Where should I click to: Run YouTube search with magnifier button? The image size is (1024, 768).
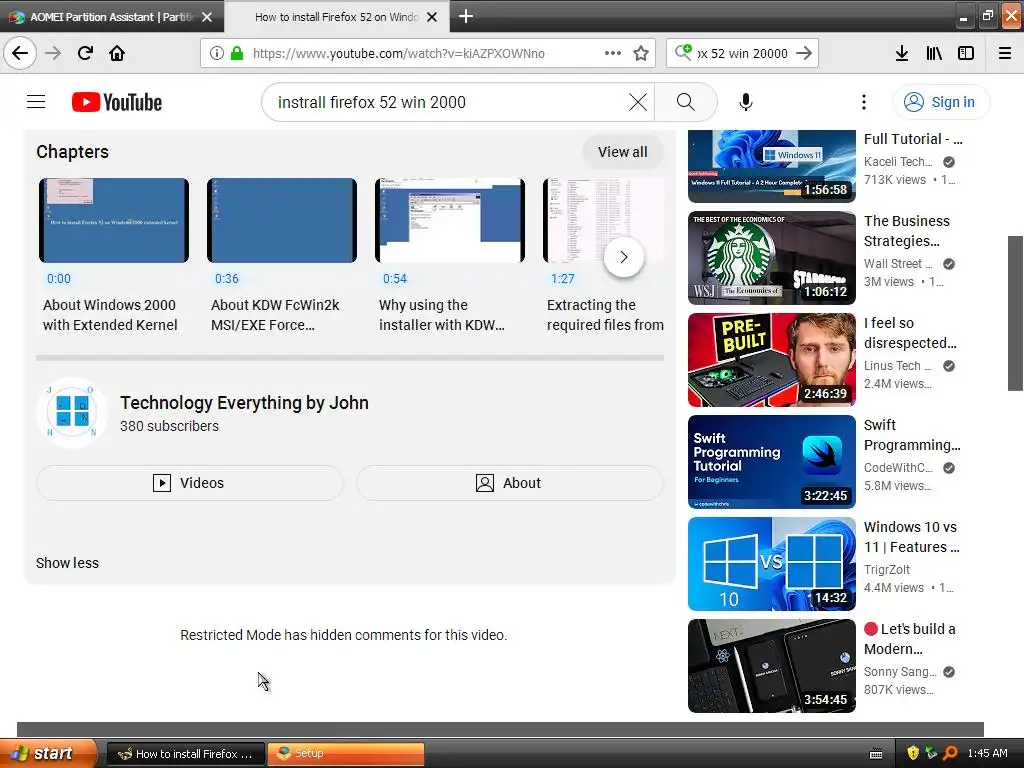pos(686,102)
